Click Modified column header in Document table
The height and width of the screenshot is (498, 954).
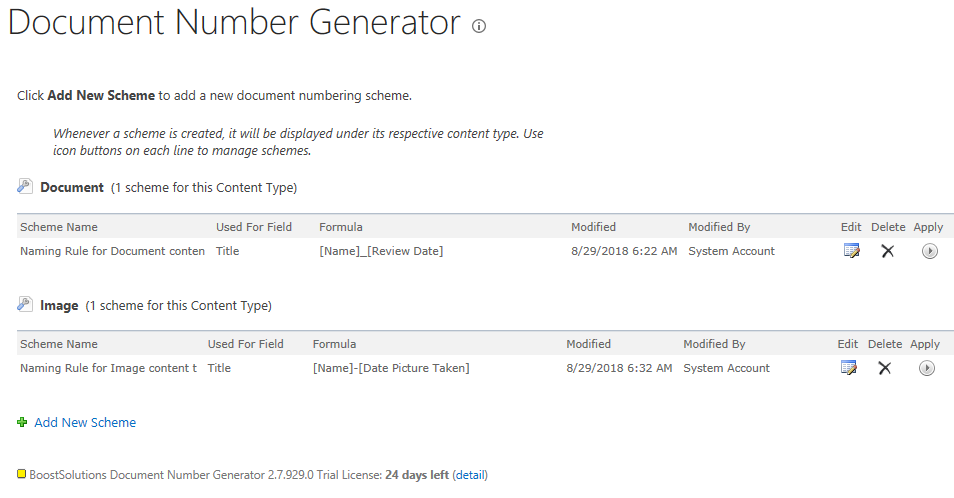pos(593,227)
